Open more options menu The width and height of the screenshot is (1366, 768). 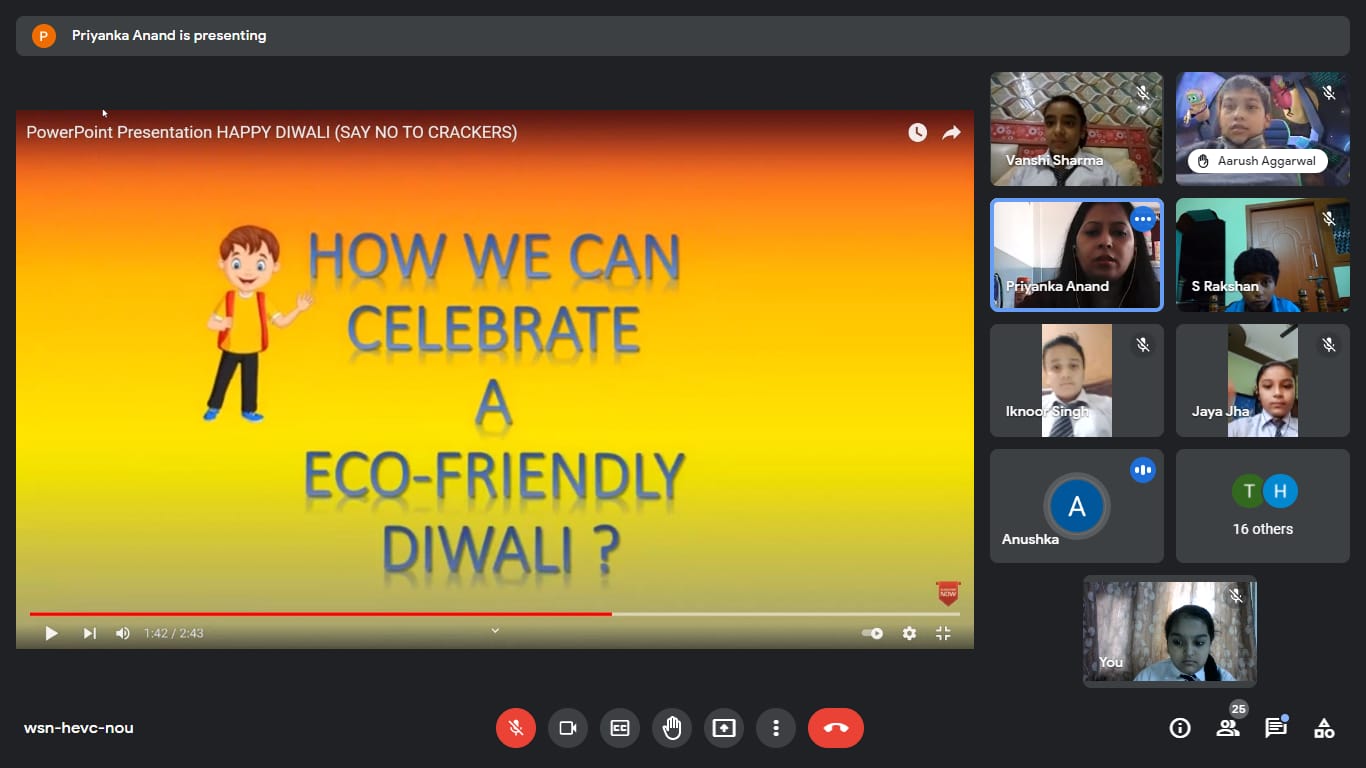(776, 728)
